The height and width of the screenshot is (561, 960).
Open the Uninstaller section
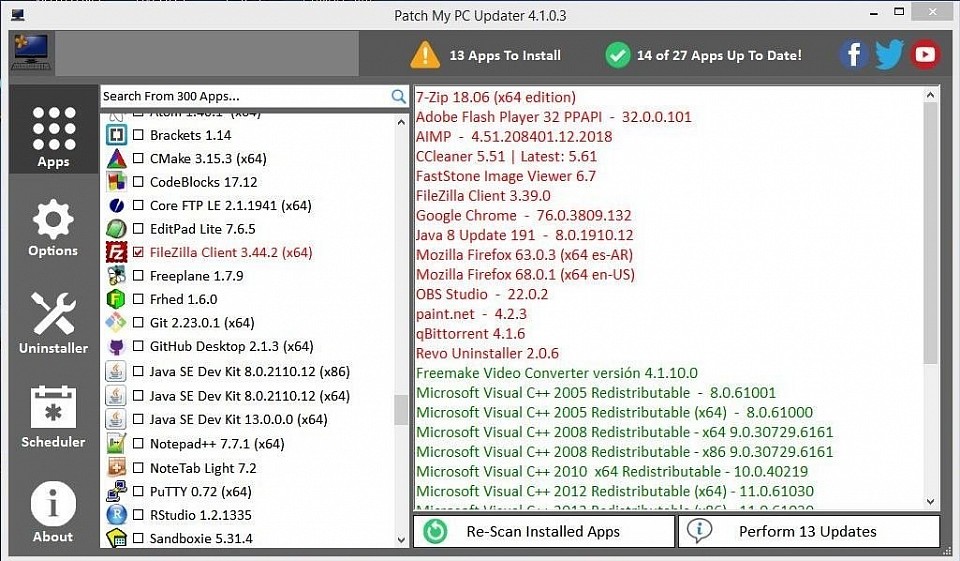(53, 323)
